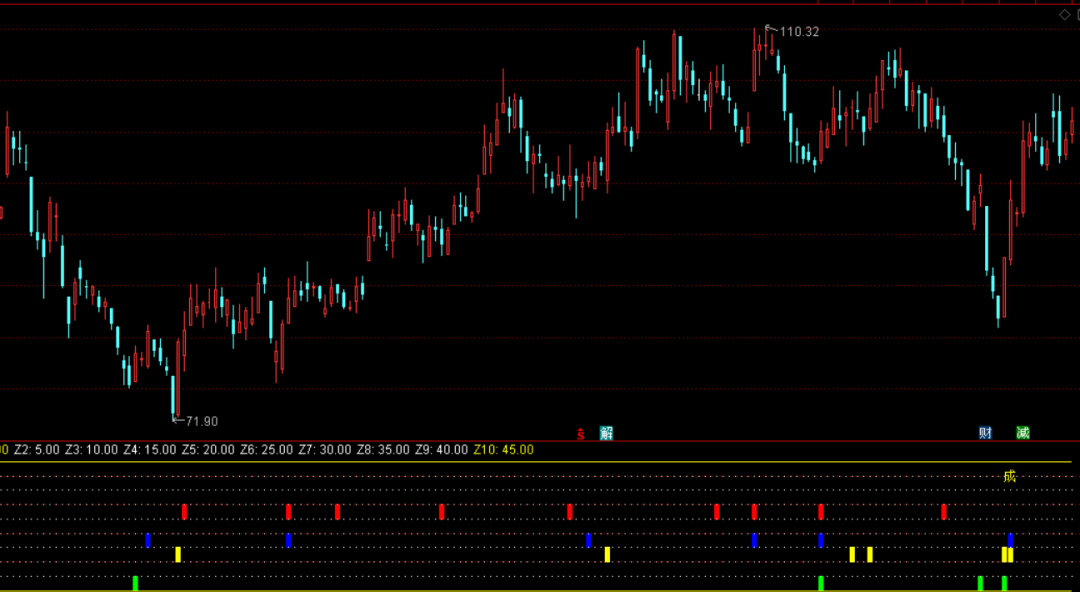Click the leftmost yellow signal marker
Screen dimensions: 1080x592
pyautogui.click(x=178, y=554)
